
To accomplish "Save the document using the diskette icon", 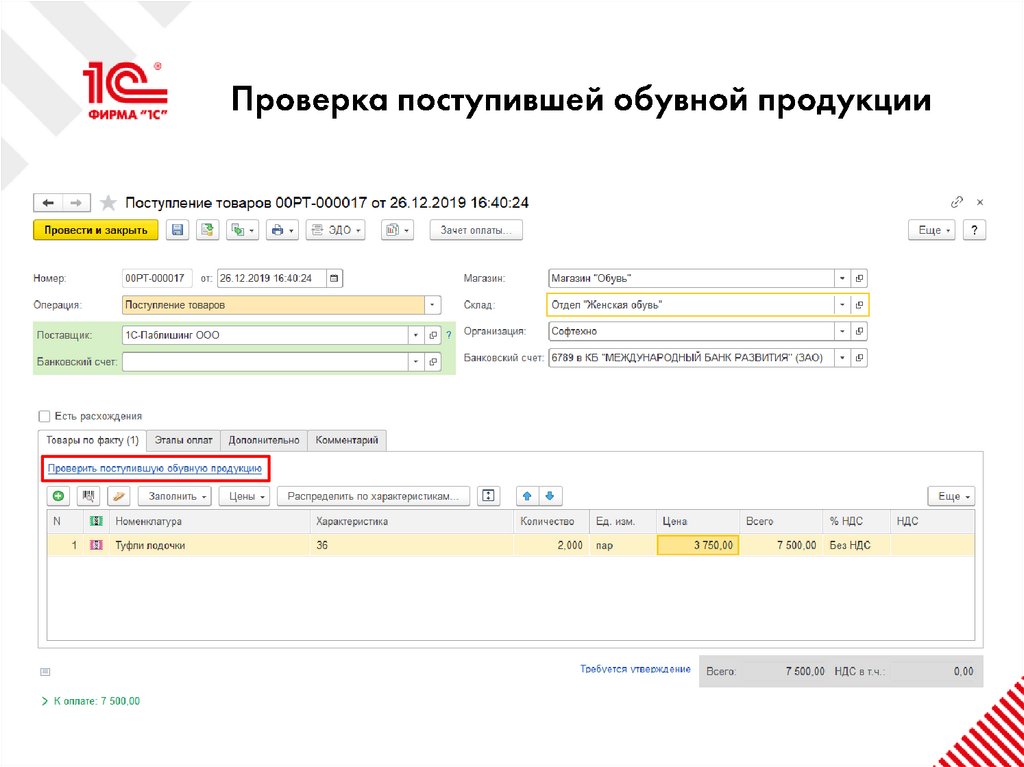I will click(x=178, y=229).
